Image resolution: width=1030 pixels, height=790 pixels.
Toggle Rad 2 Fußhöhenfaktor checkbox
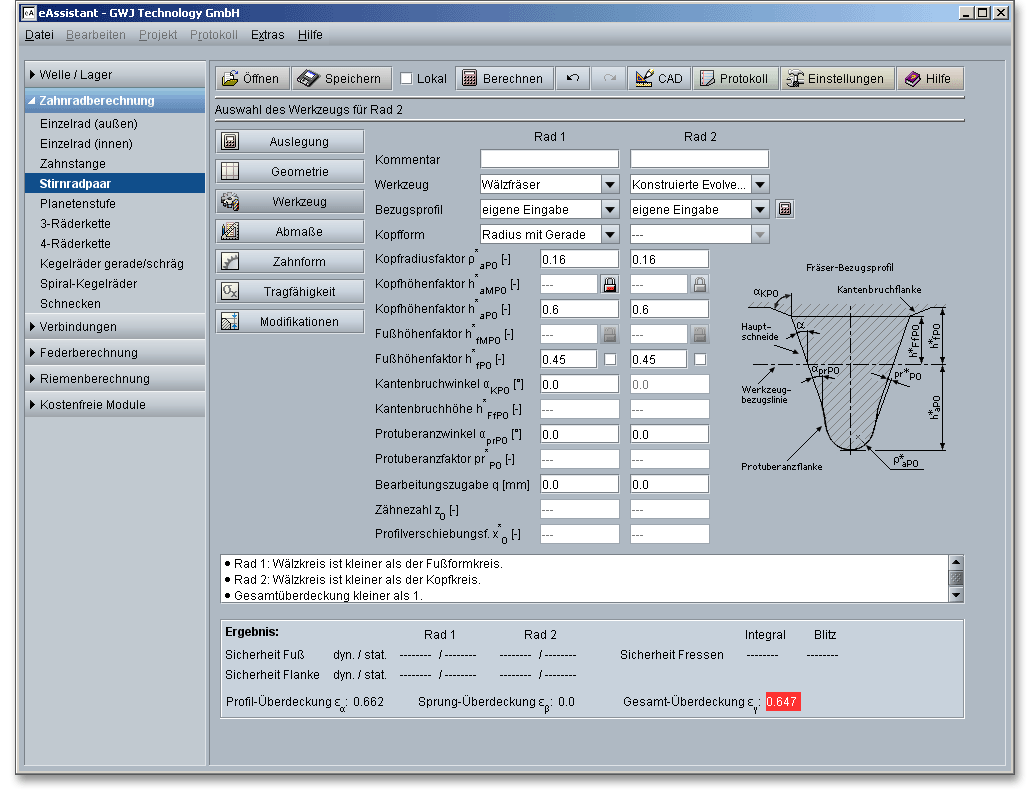click(700, 359)
